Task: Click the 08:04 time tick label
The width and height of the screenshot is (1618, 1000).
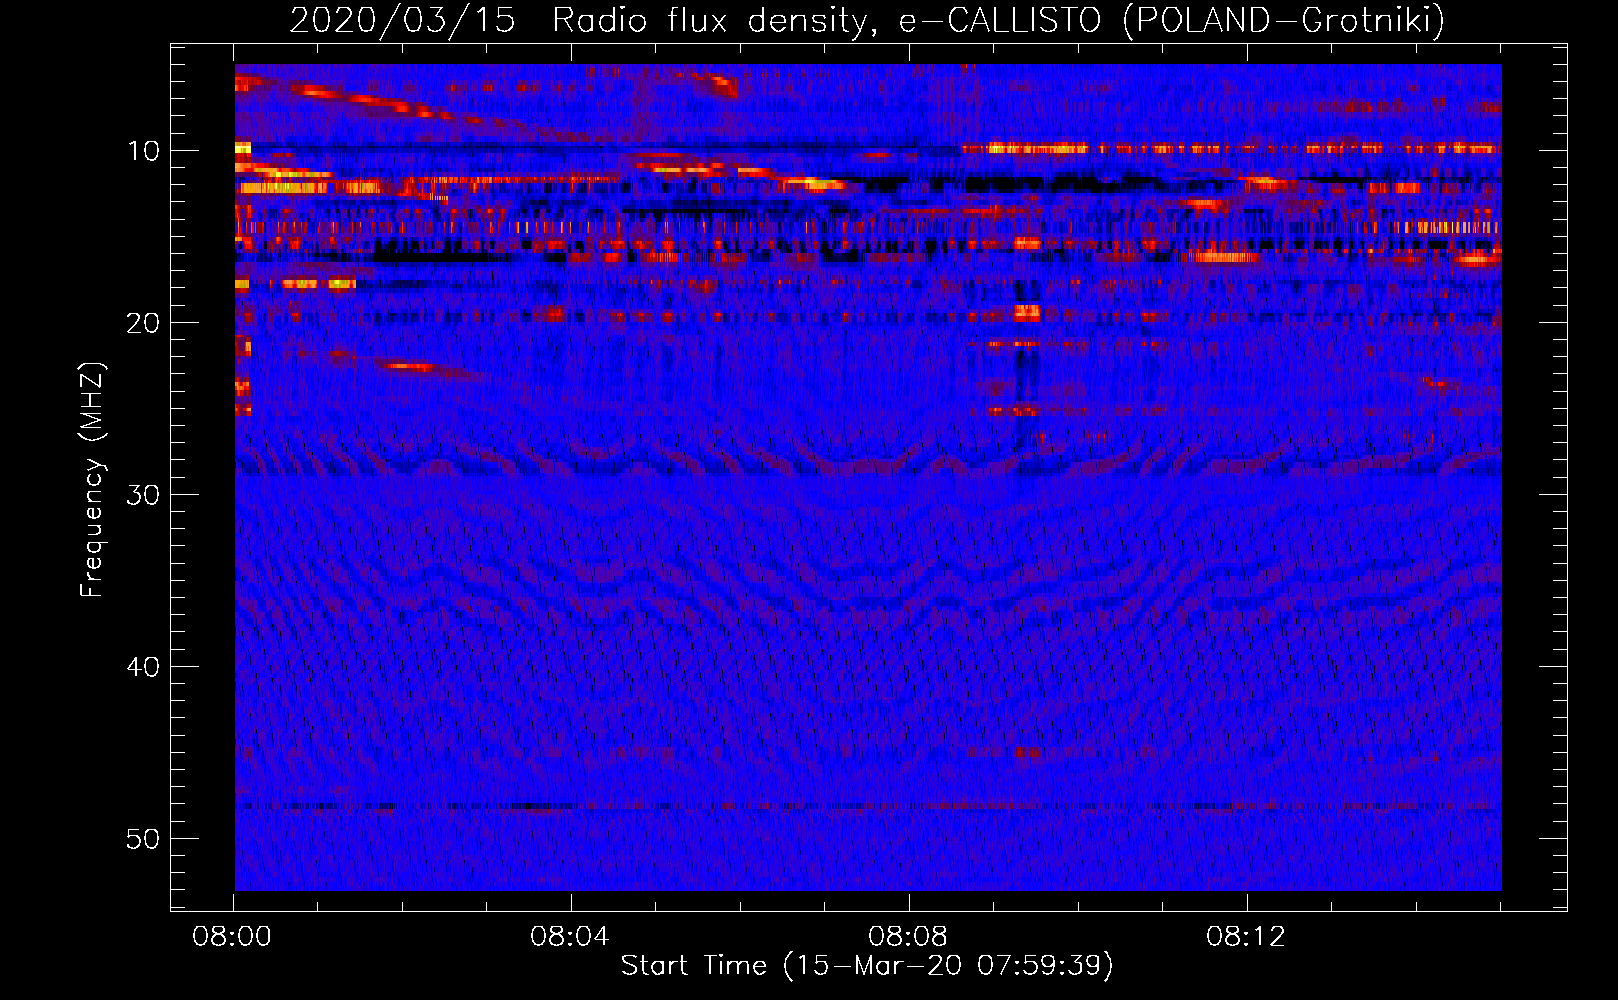Action: click(x=570, y=937)
